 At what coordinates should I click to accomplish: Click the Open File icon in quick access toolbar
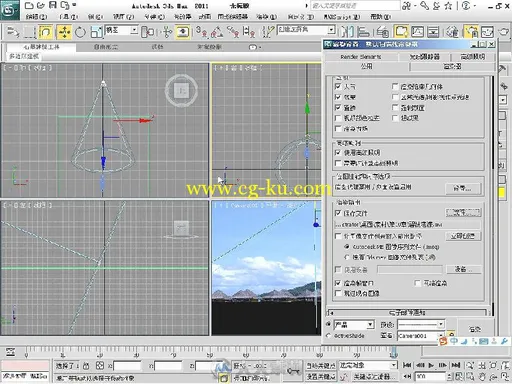(x=41, y=5)
